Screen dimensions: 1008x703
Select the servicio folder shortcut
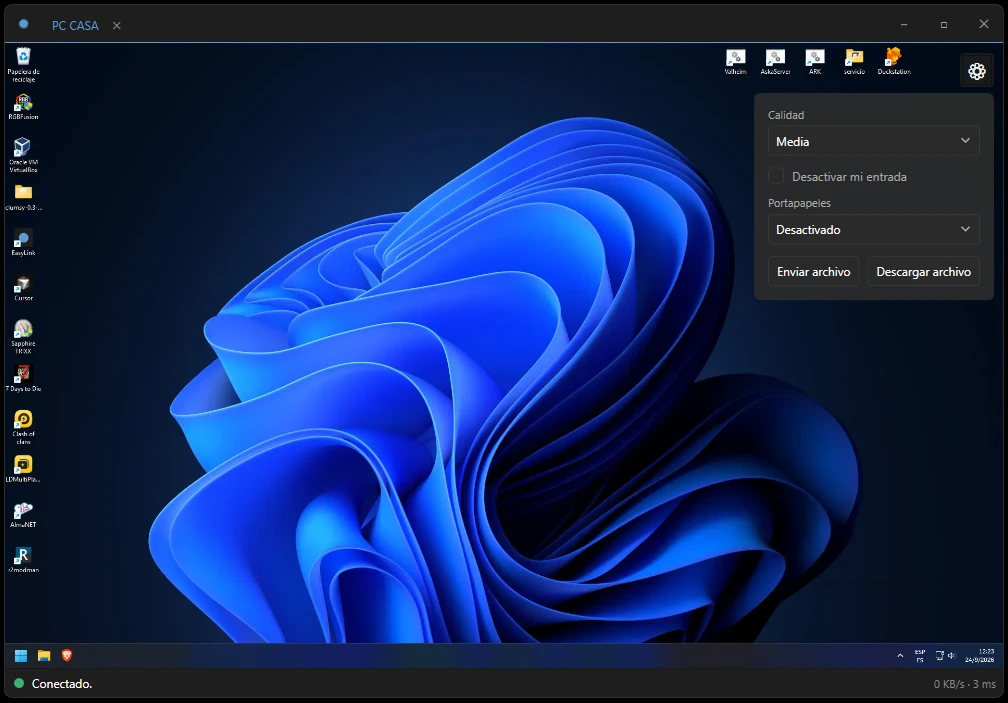tap(854, 62)
